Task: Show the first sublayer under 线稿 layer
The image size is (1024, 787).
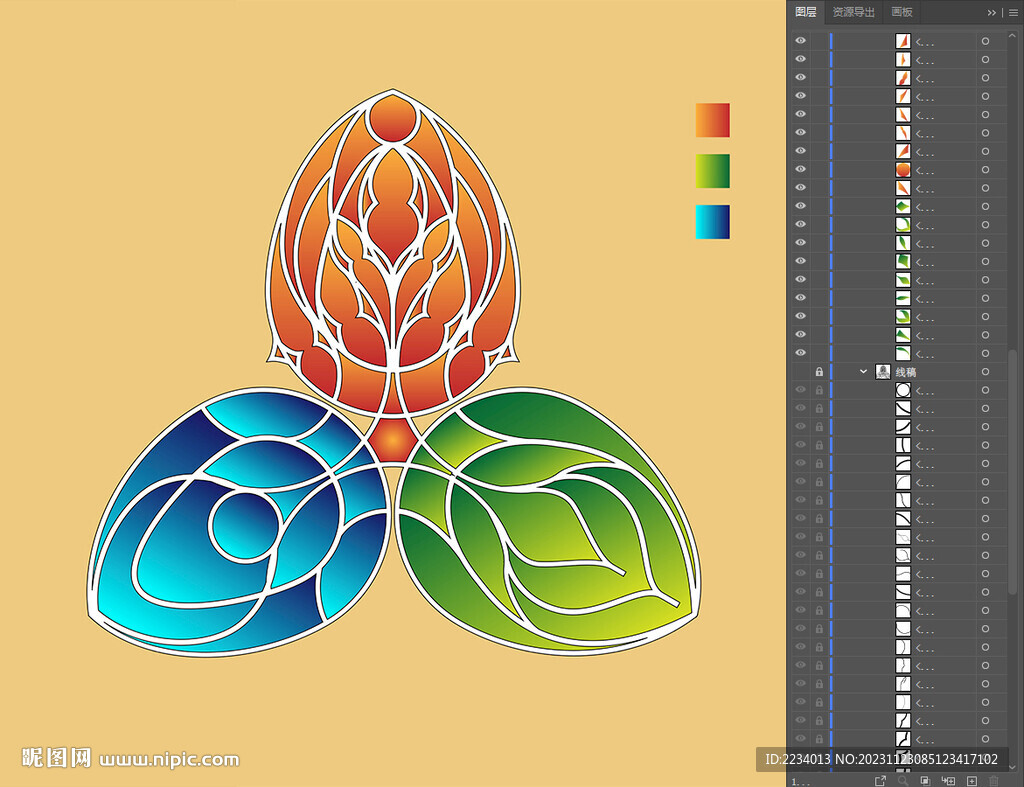Action: pos(800,390)
